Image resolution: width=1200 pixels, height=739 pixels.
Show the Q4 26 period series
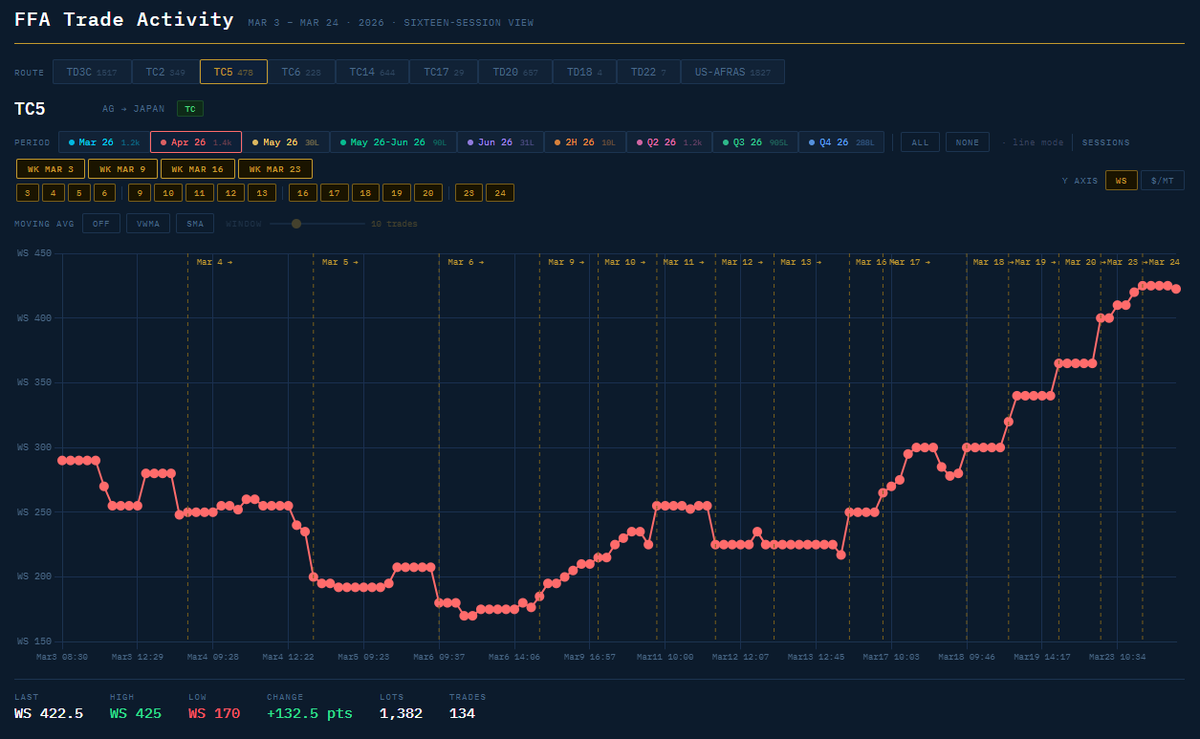[x=841, y=143]
